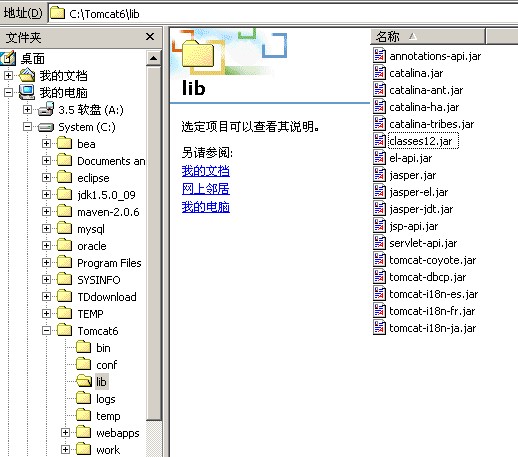Click the catalina.jar file icon

coord(379,73)
